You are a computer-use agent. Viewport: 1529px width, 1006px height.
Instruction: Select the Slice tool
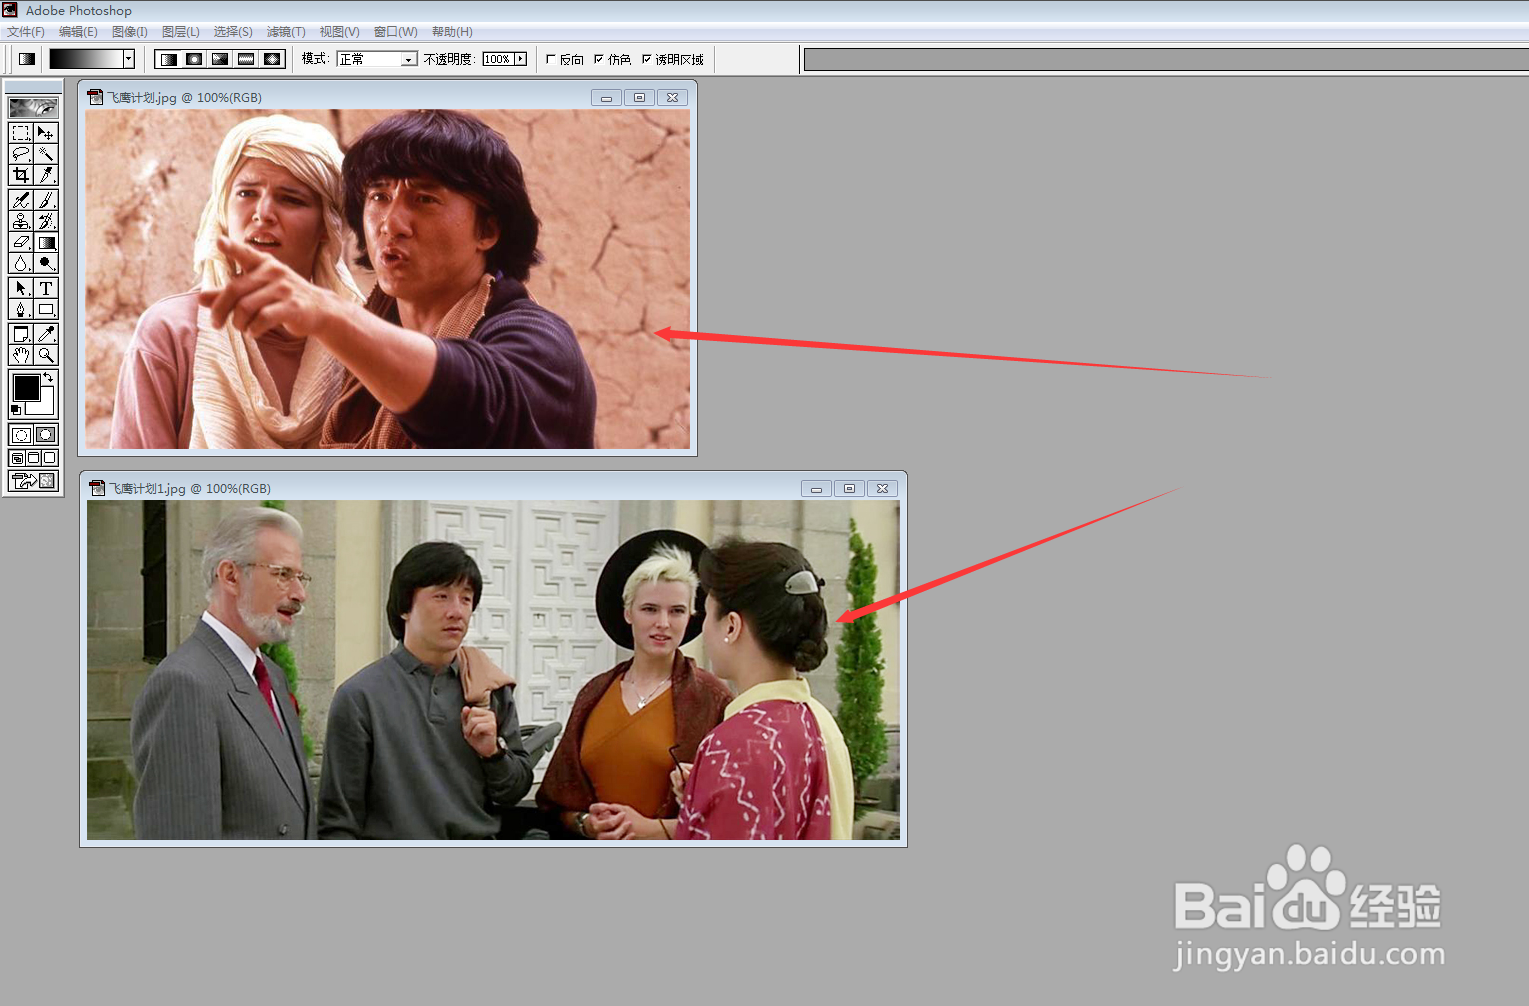coord(46,175)
